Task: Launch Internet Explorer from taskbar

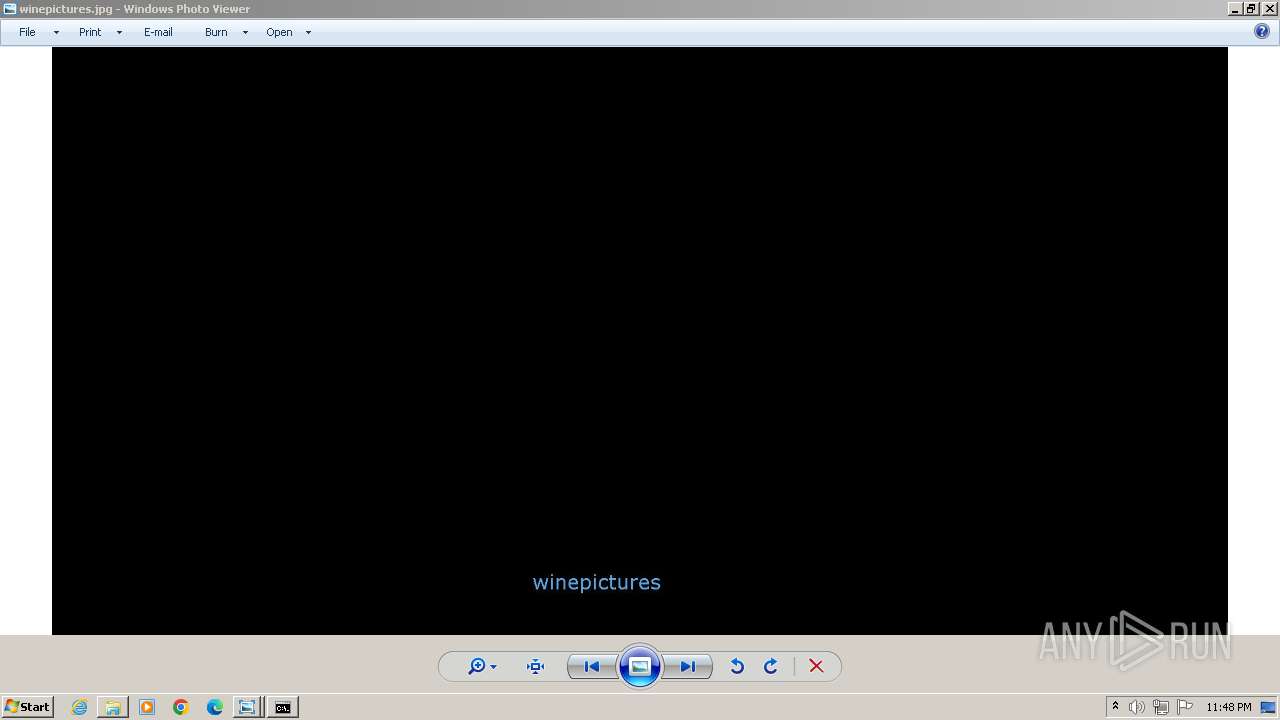Action: pos(79,707)
